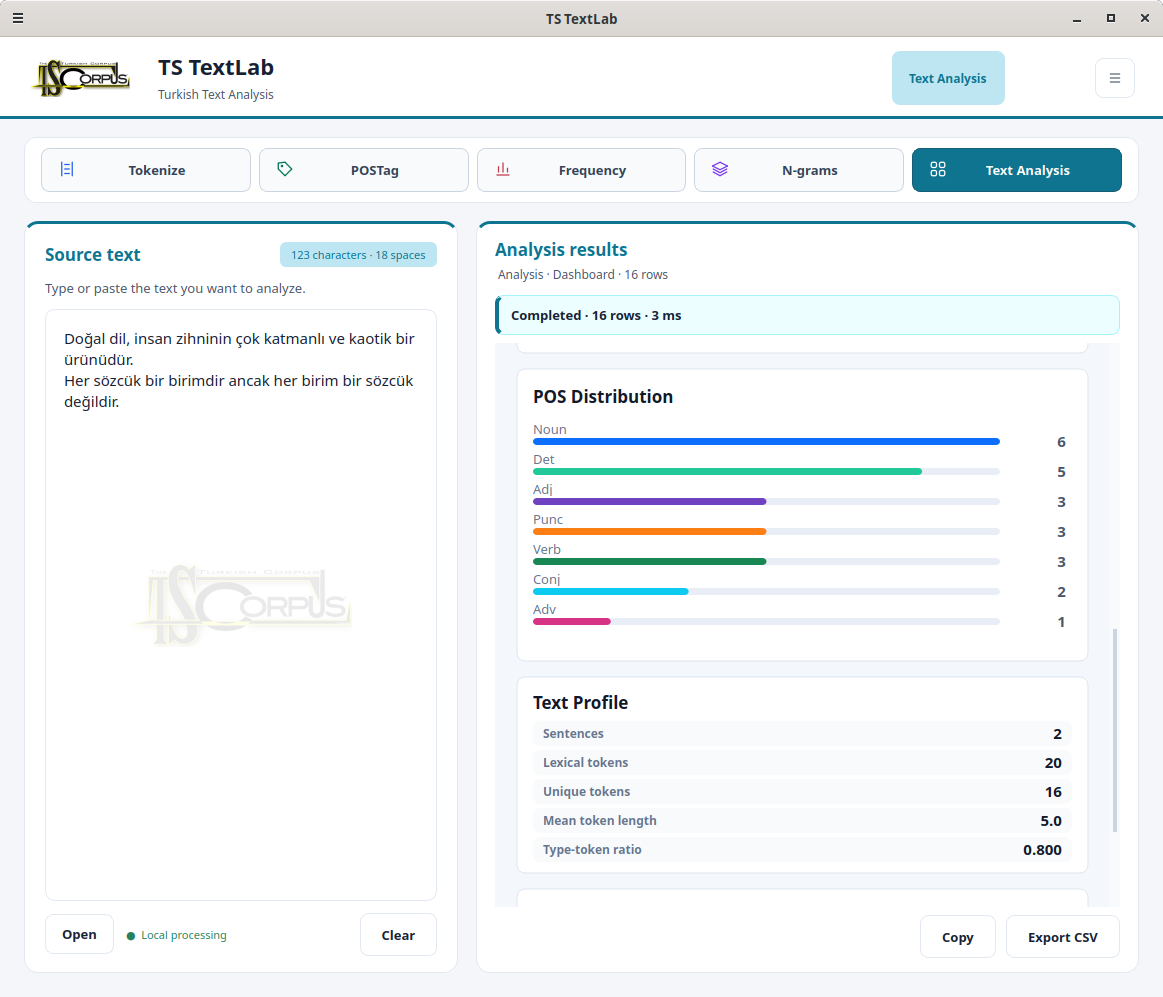Image resolution: width=1163 pixels, height=997 pixels.
Task: Click the 'Completed · 16 rows · 3 ms' status
Action: 807,315
